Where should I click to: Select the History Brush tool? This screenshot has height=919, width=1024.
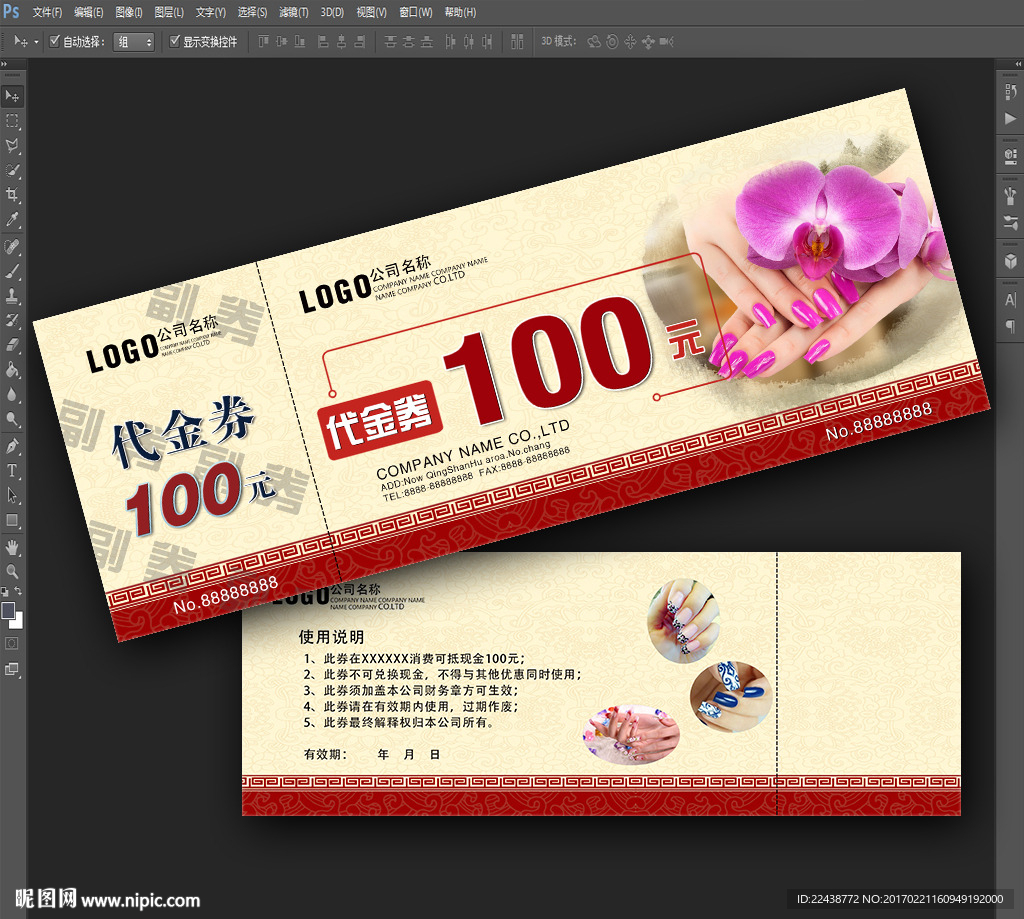tap(12, 321)
